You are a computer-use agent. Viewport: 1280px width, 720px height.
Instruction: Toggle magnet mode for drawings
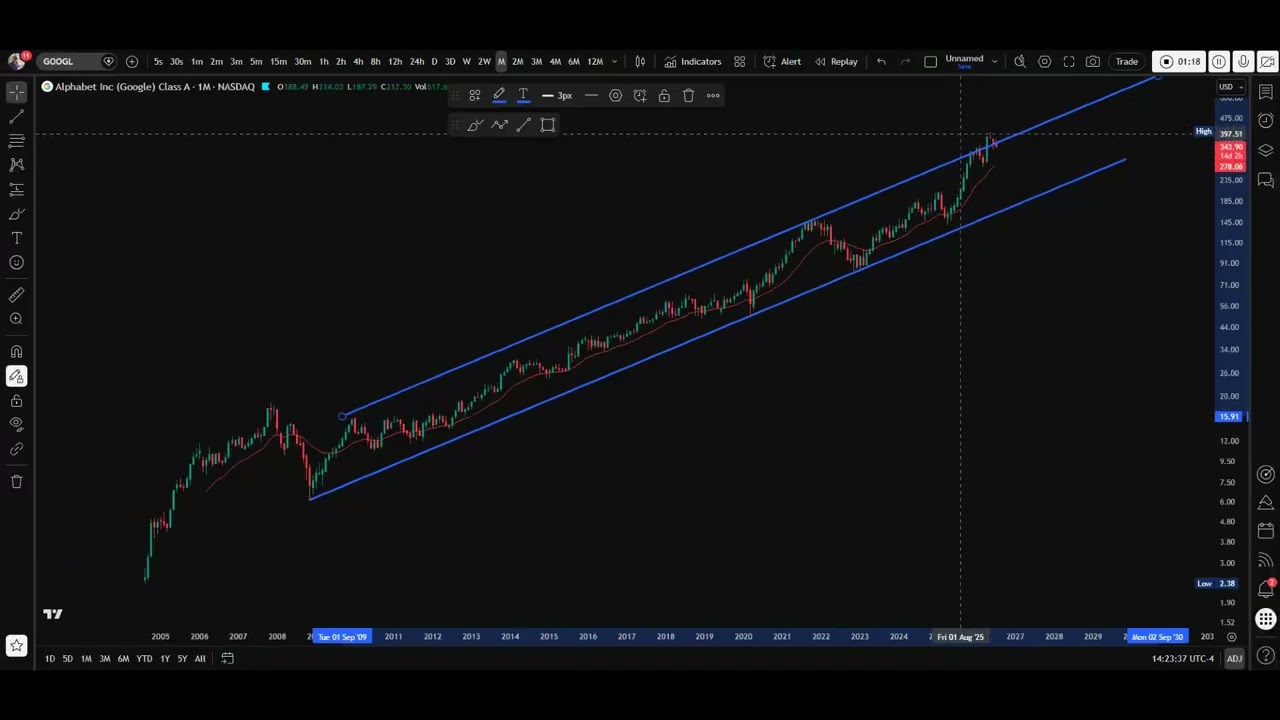pyautogui.click(x=16, y=352)
